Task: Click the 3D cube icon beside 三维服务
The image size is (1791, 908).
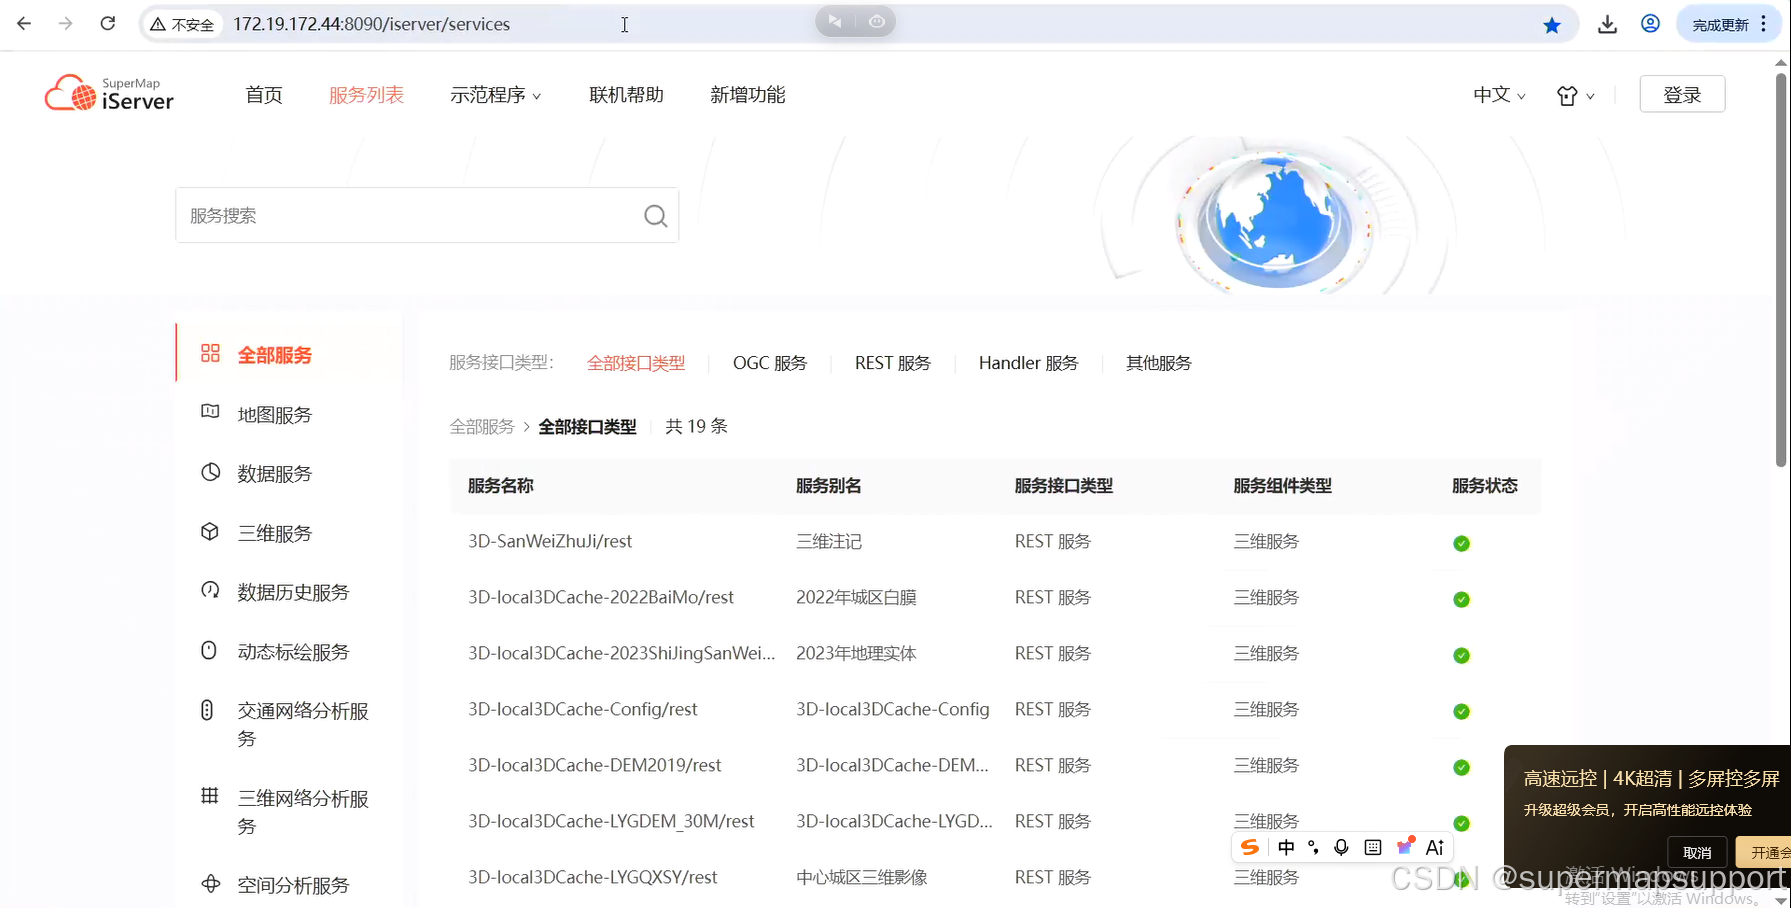Action: click(x=210, y=531)
